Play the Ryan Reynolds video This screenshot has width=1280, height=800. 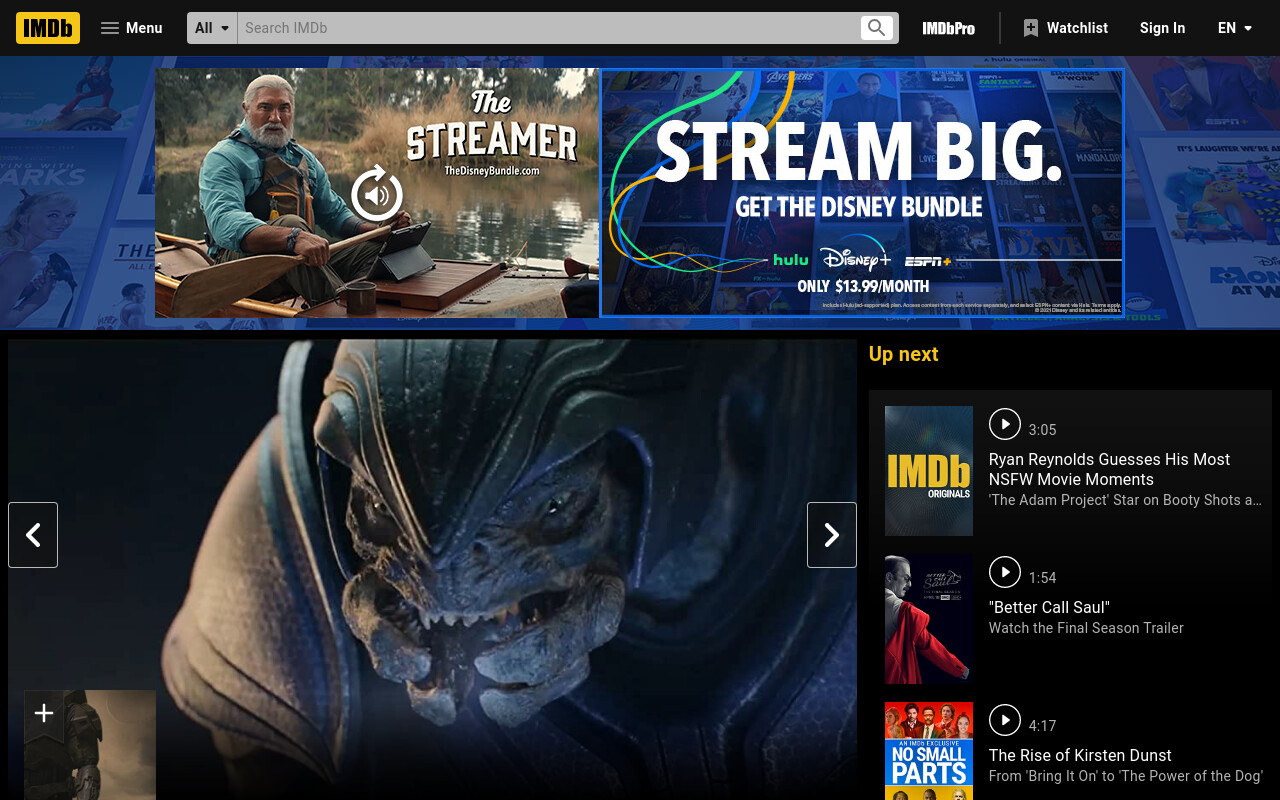click(x=1005, y=424)
